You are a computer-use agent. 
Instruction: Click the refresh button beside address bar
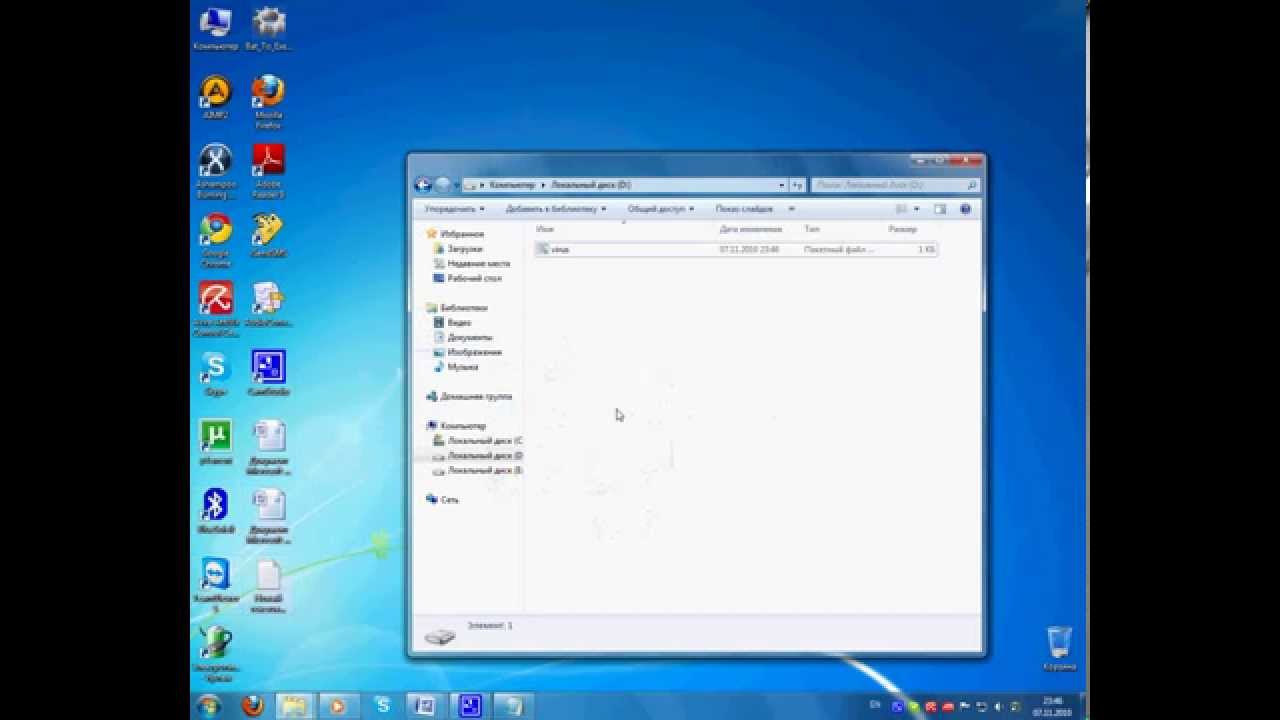[x=797, y=185]
